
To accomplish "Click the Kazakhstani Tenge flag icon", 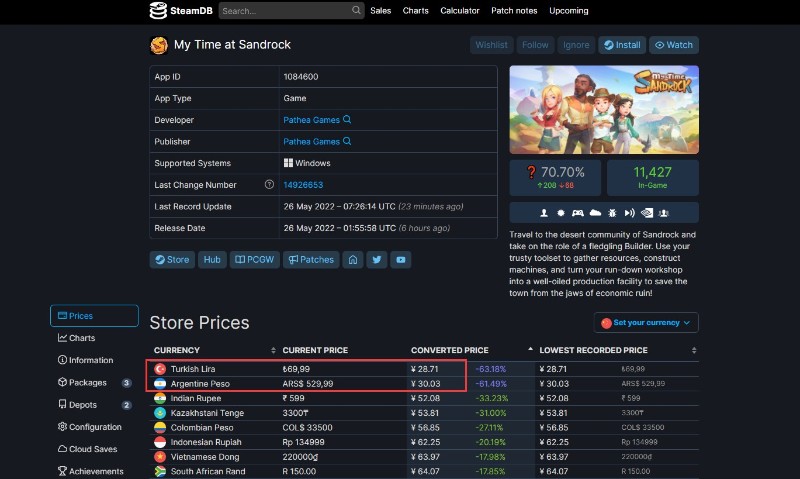I will pos(160,413).
